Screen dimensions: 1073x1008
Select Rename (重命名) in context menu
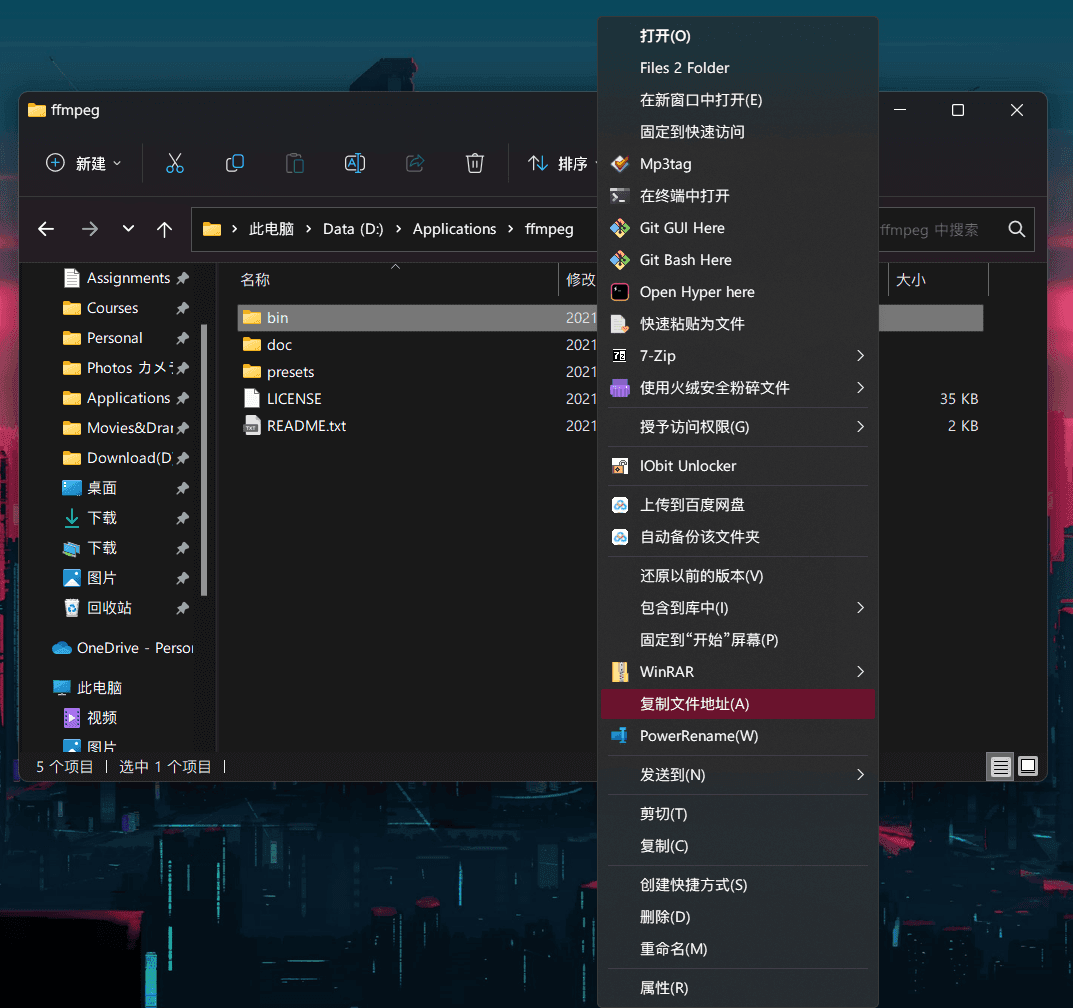(738, 949)
